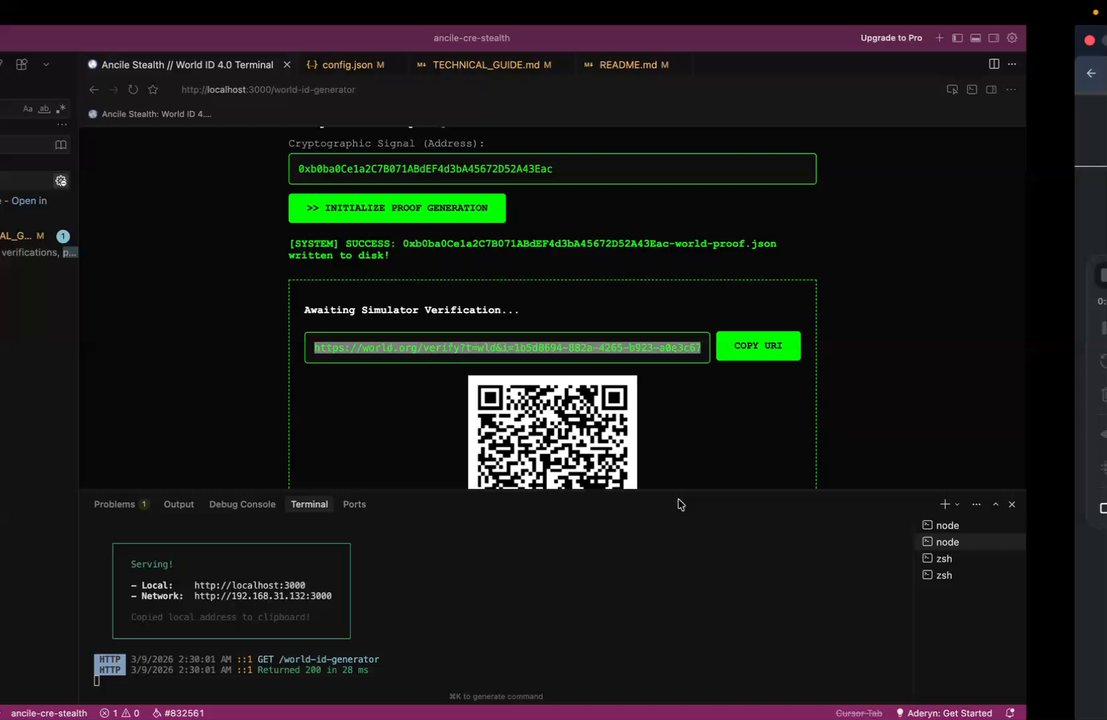Image resolution: width=1107 pixels, height=720 pixels.
Task: Toggle the secondary sidebar layout icon
Action: click(x=993, y=38)
